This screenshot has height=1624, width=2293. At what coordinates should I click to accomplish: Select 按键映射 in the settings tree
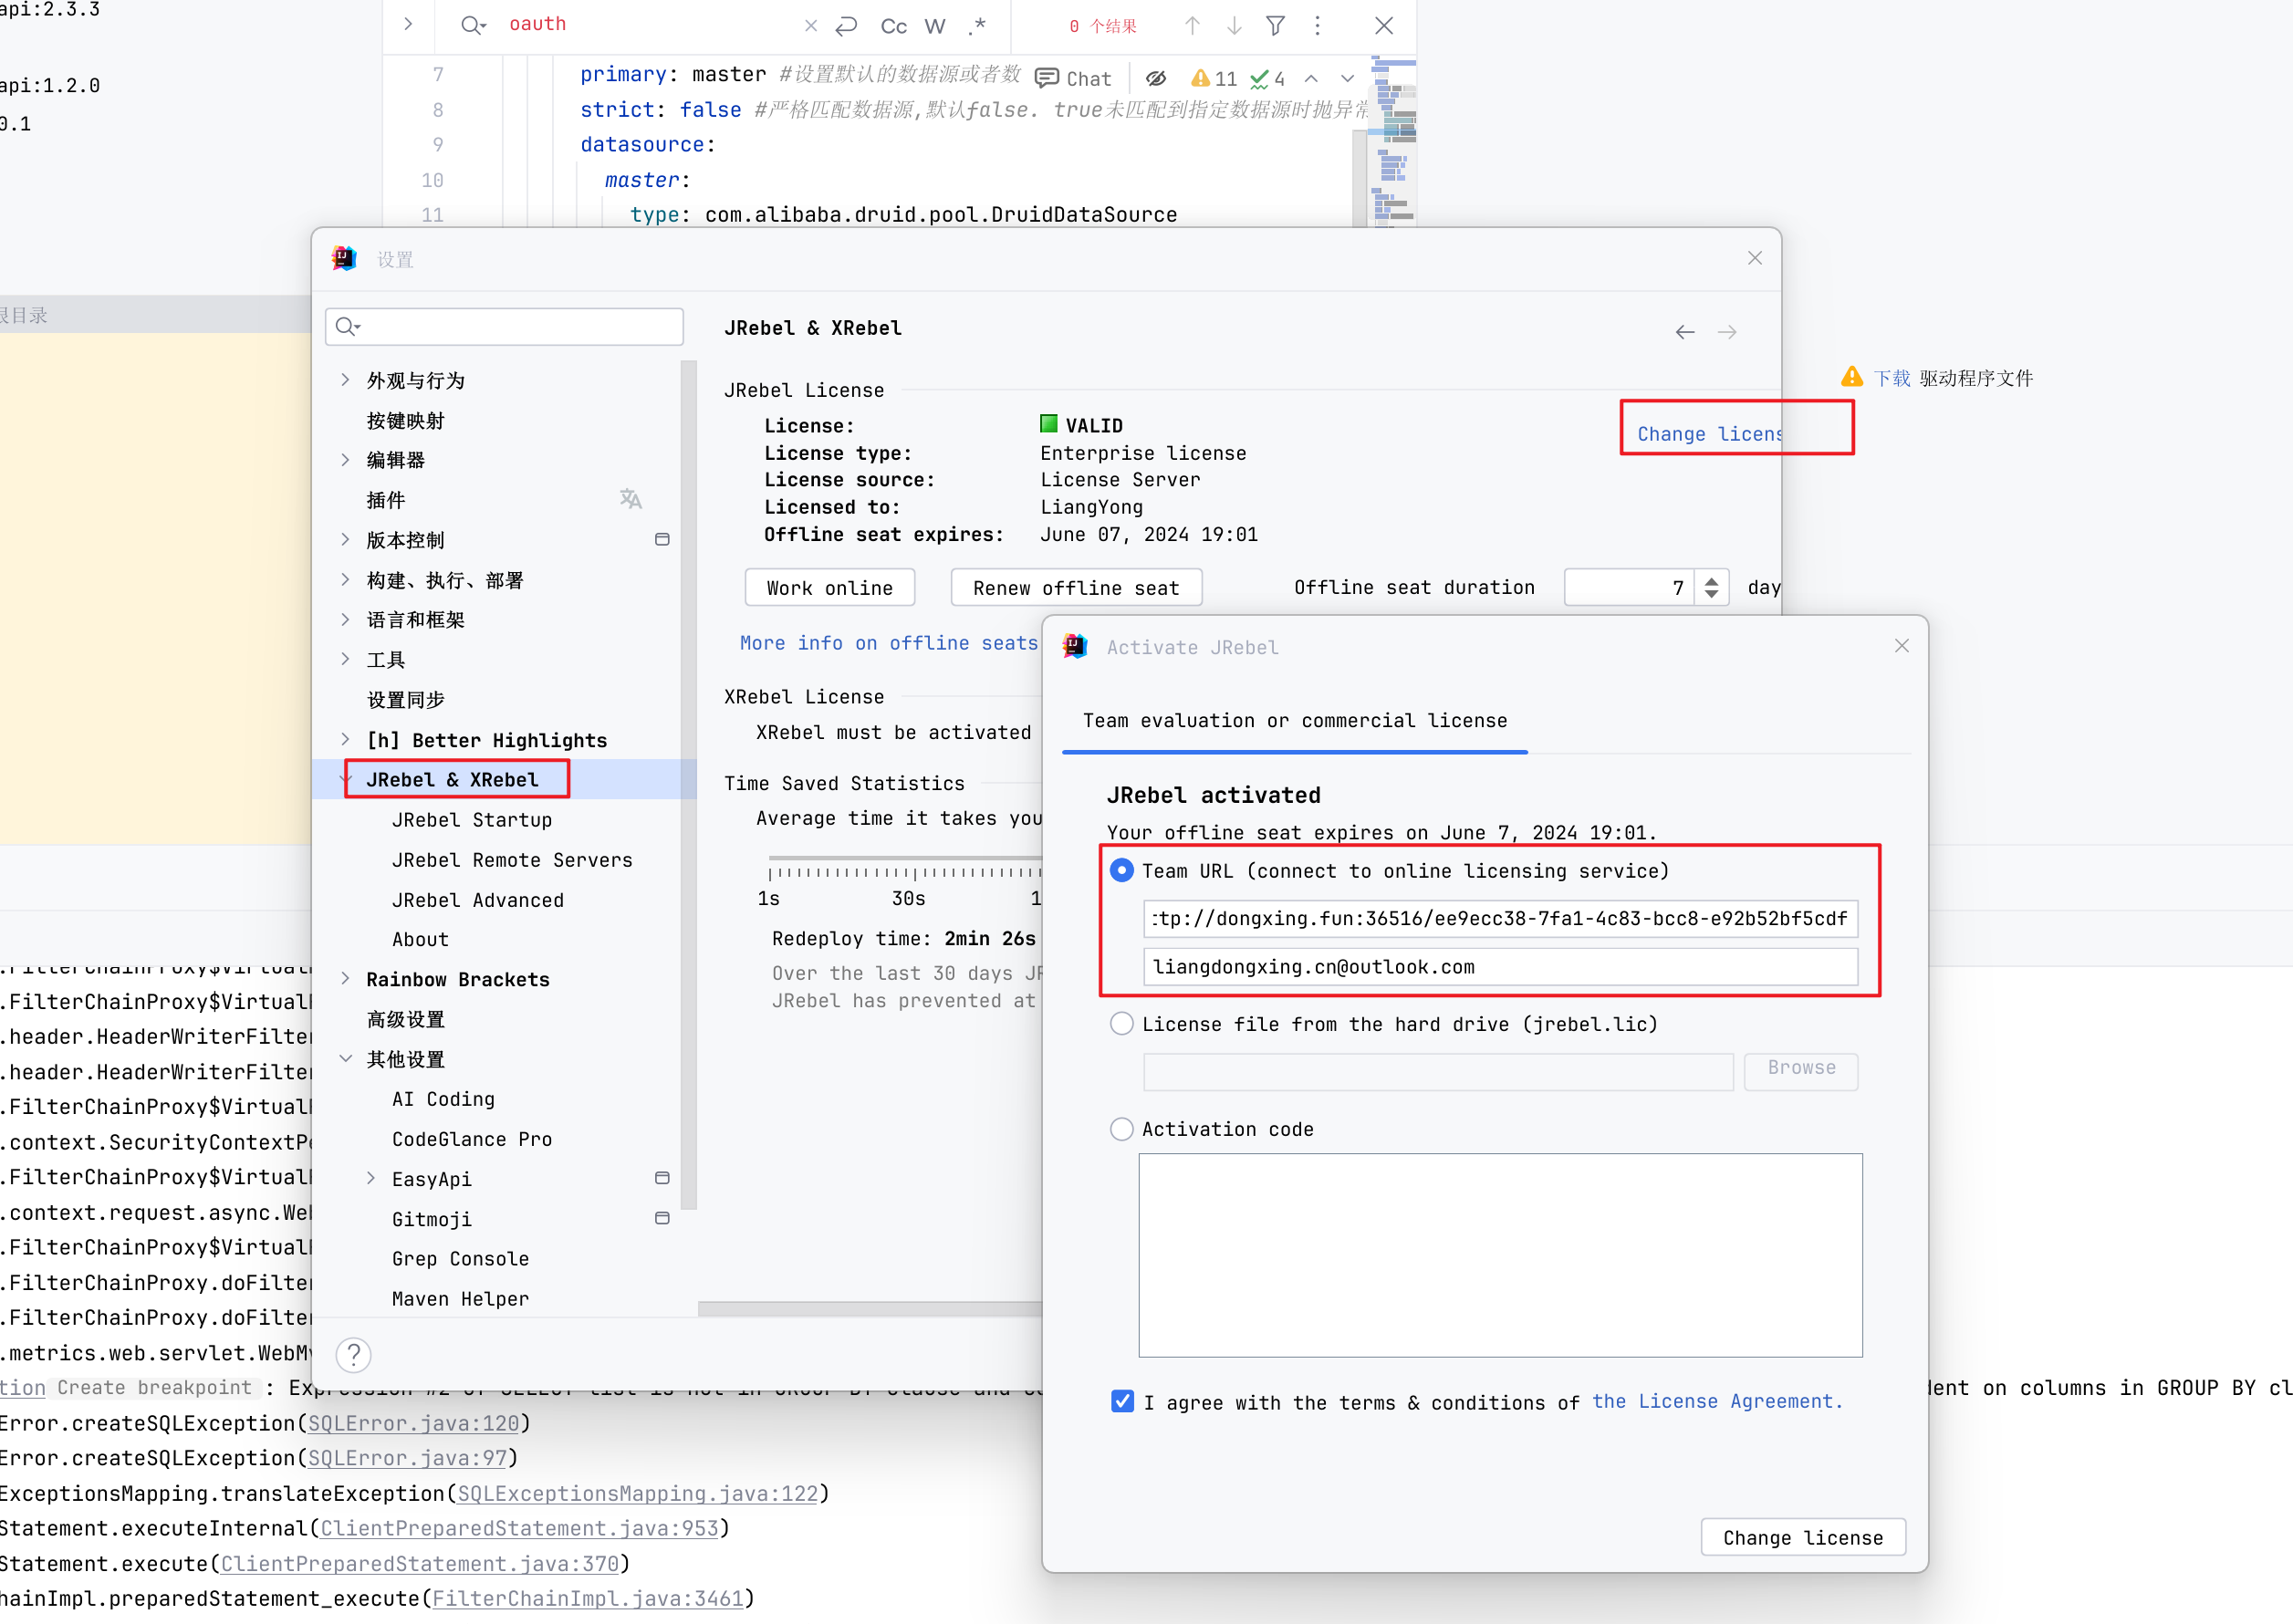[405, 421]
